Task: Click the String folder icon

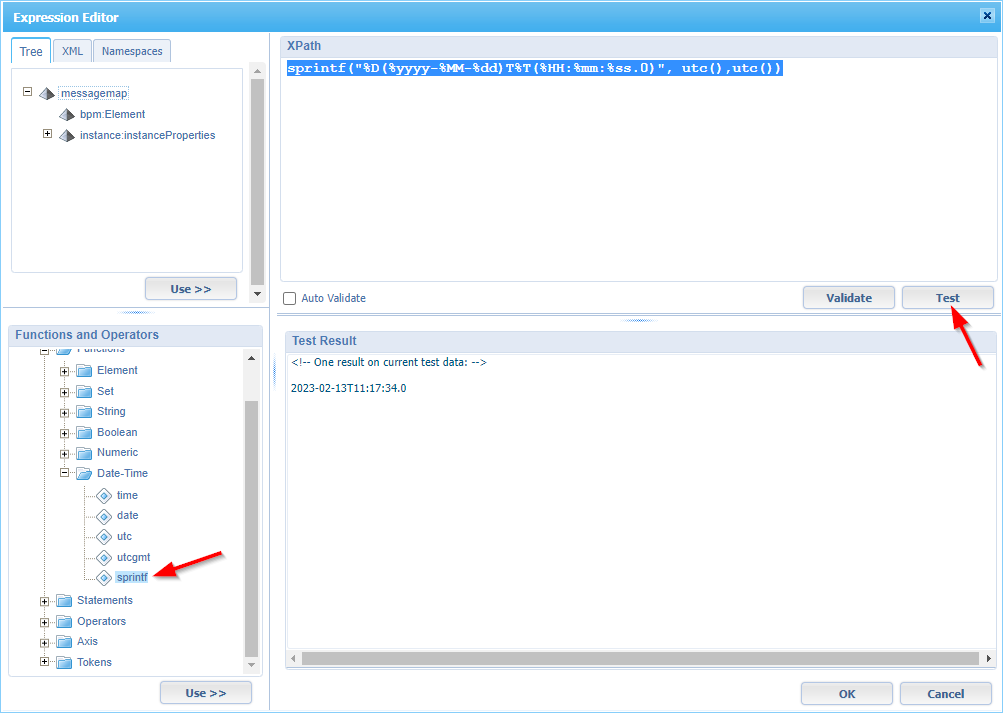Action: pyautogui.click(x=84, y=412)
